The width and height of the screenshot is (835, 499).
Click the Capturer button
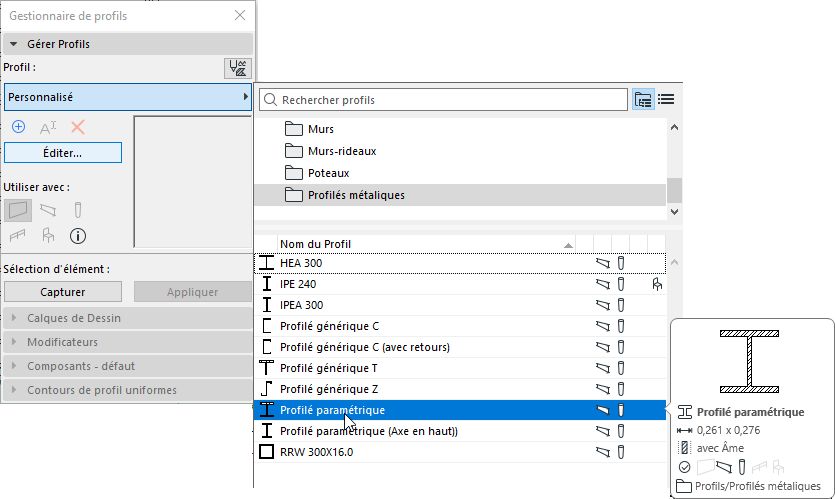pos(63,292)
